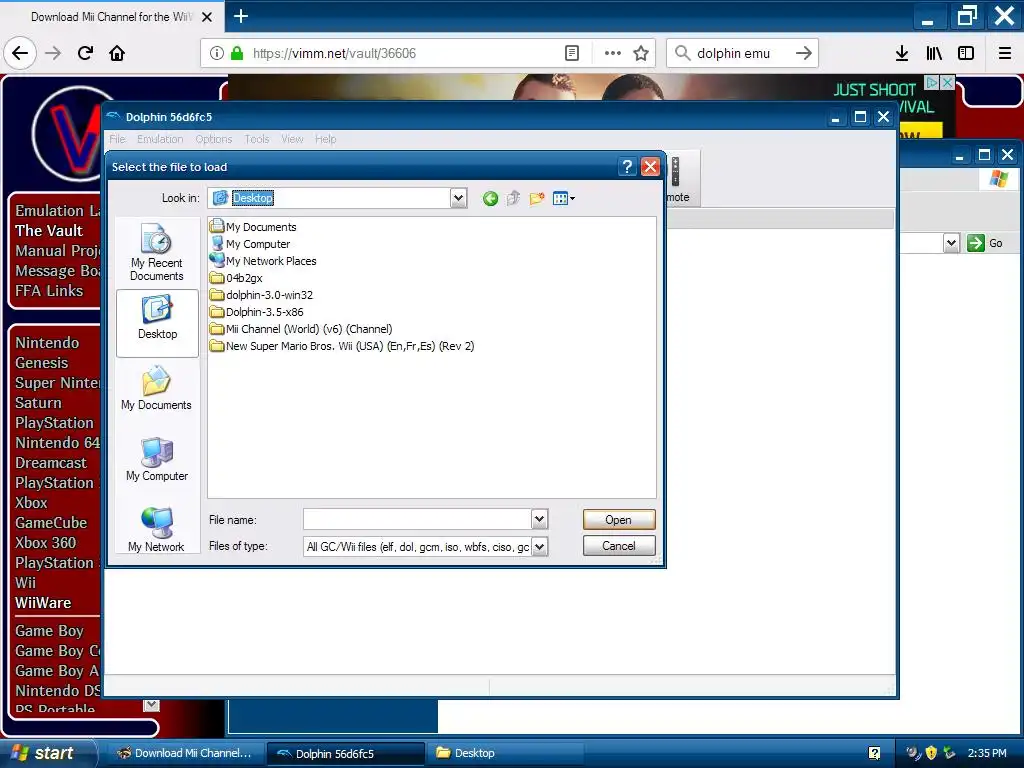Open the Dolphin Options menu
The image size is (1024, 768).
tap(214, 139)
